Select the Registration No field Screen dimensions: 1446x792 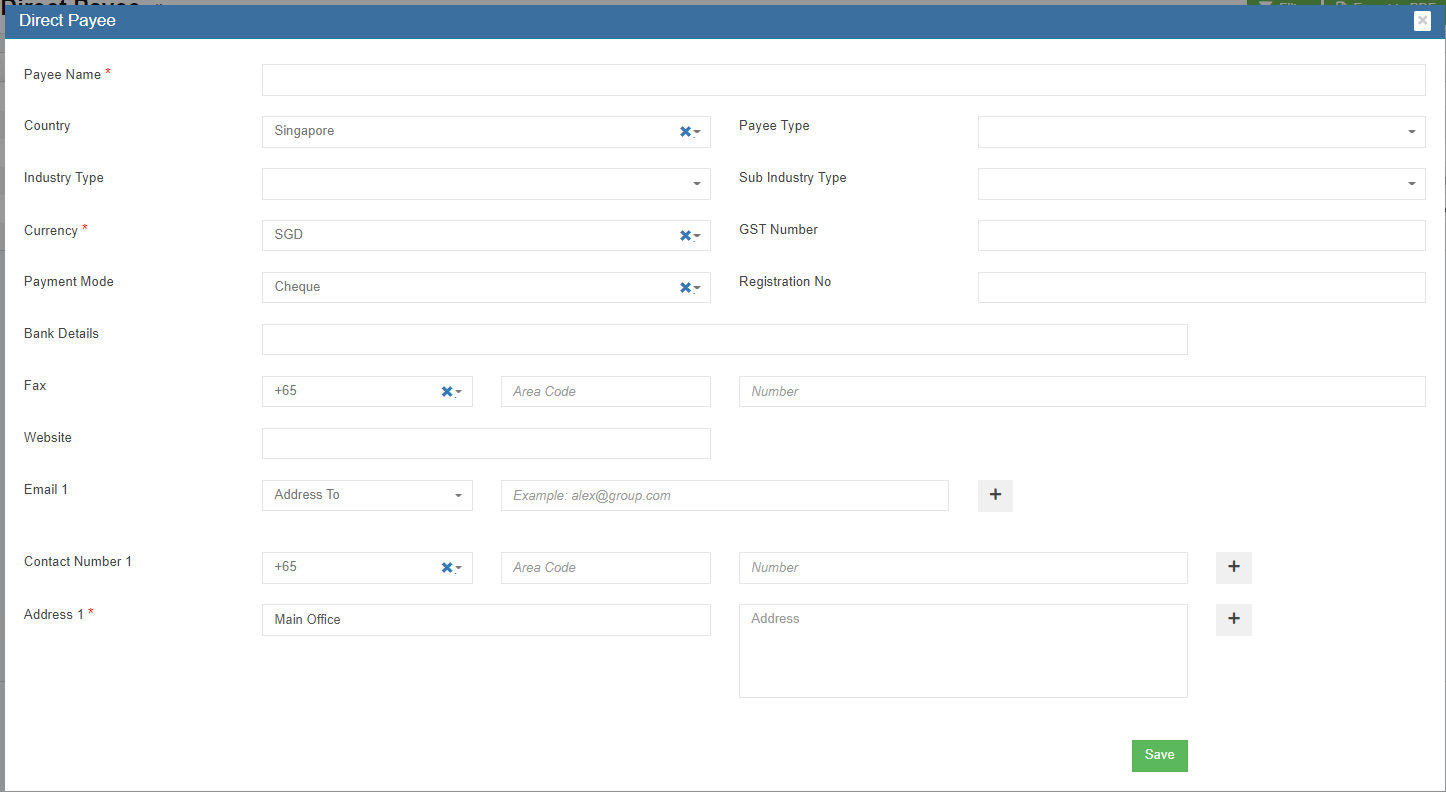(1201, 288)
